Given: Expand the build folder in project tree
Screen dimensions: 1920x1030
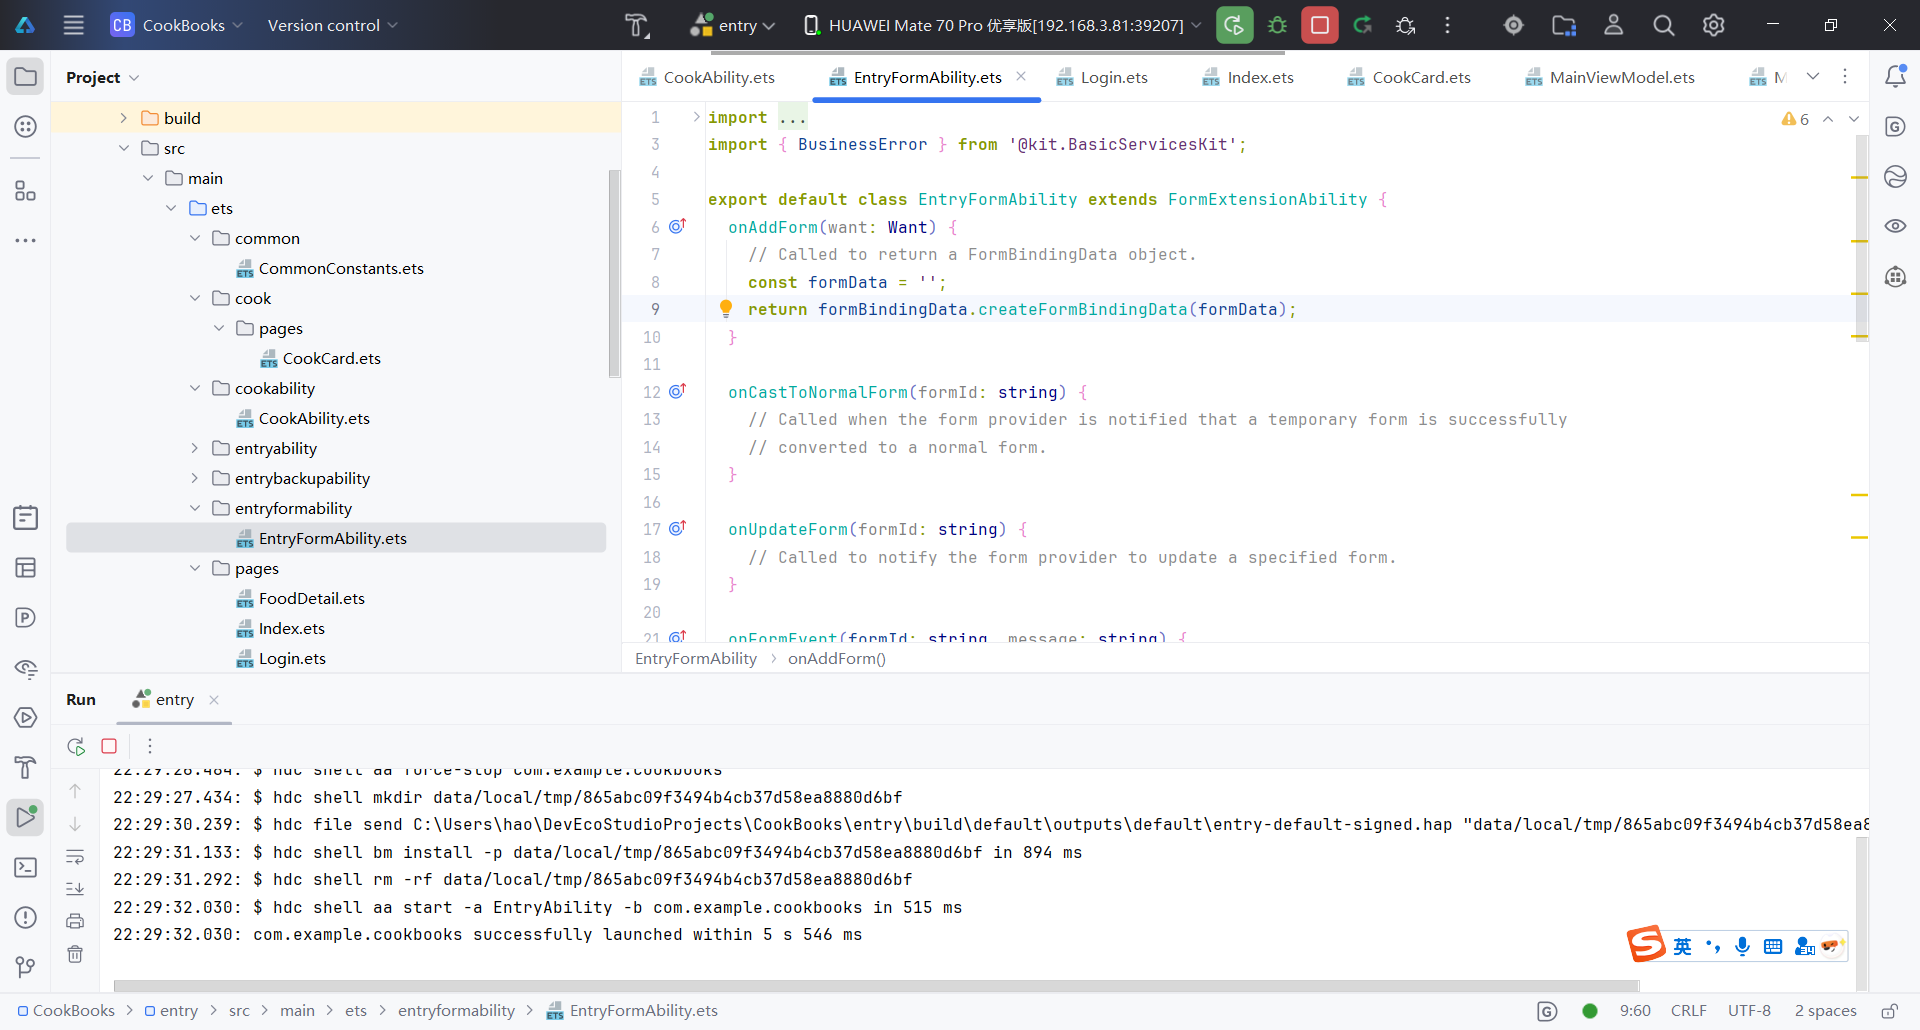Looking at the screenshot, I should 123,118.
